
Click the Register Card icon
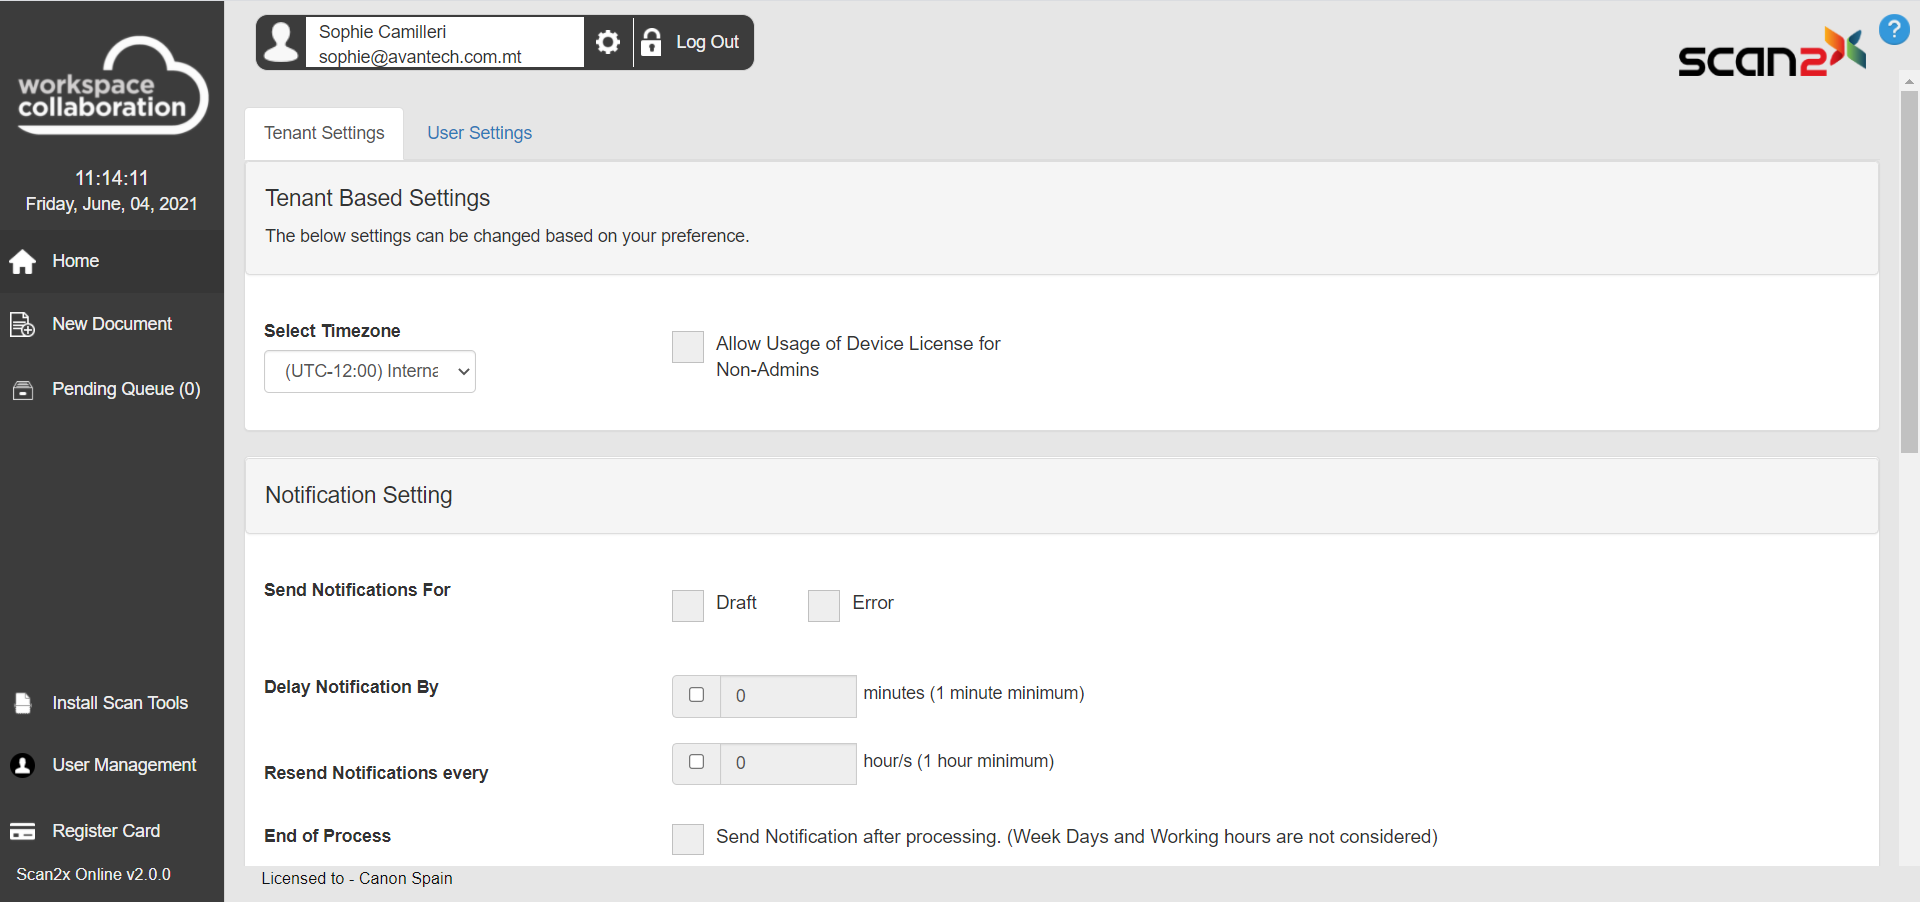click(x=23, y=832)
